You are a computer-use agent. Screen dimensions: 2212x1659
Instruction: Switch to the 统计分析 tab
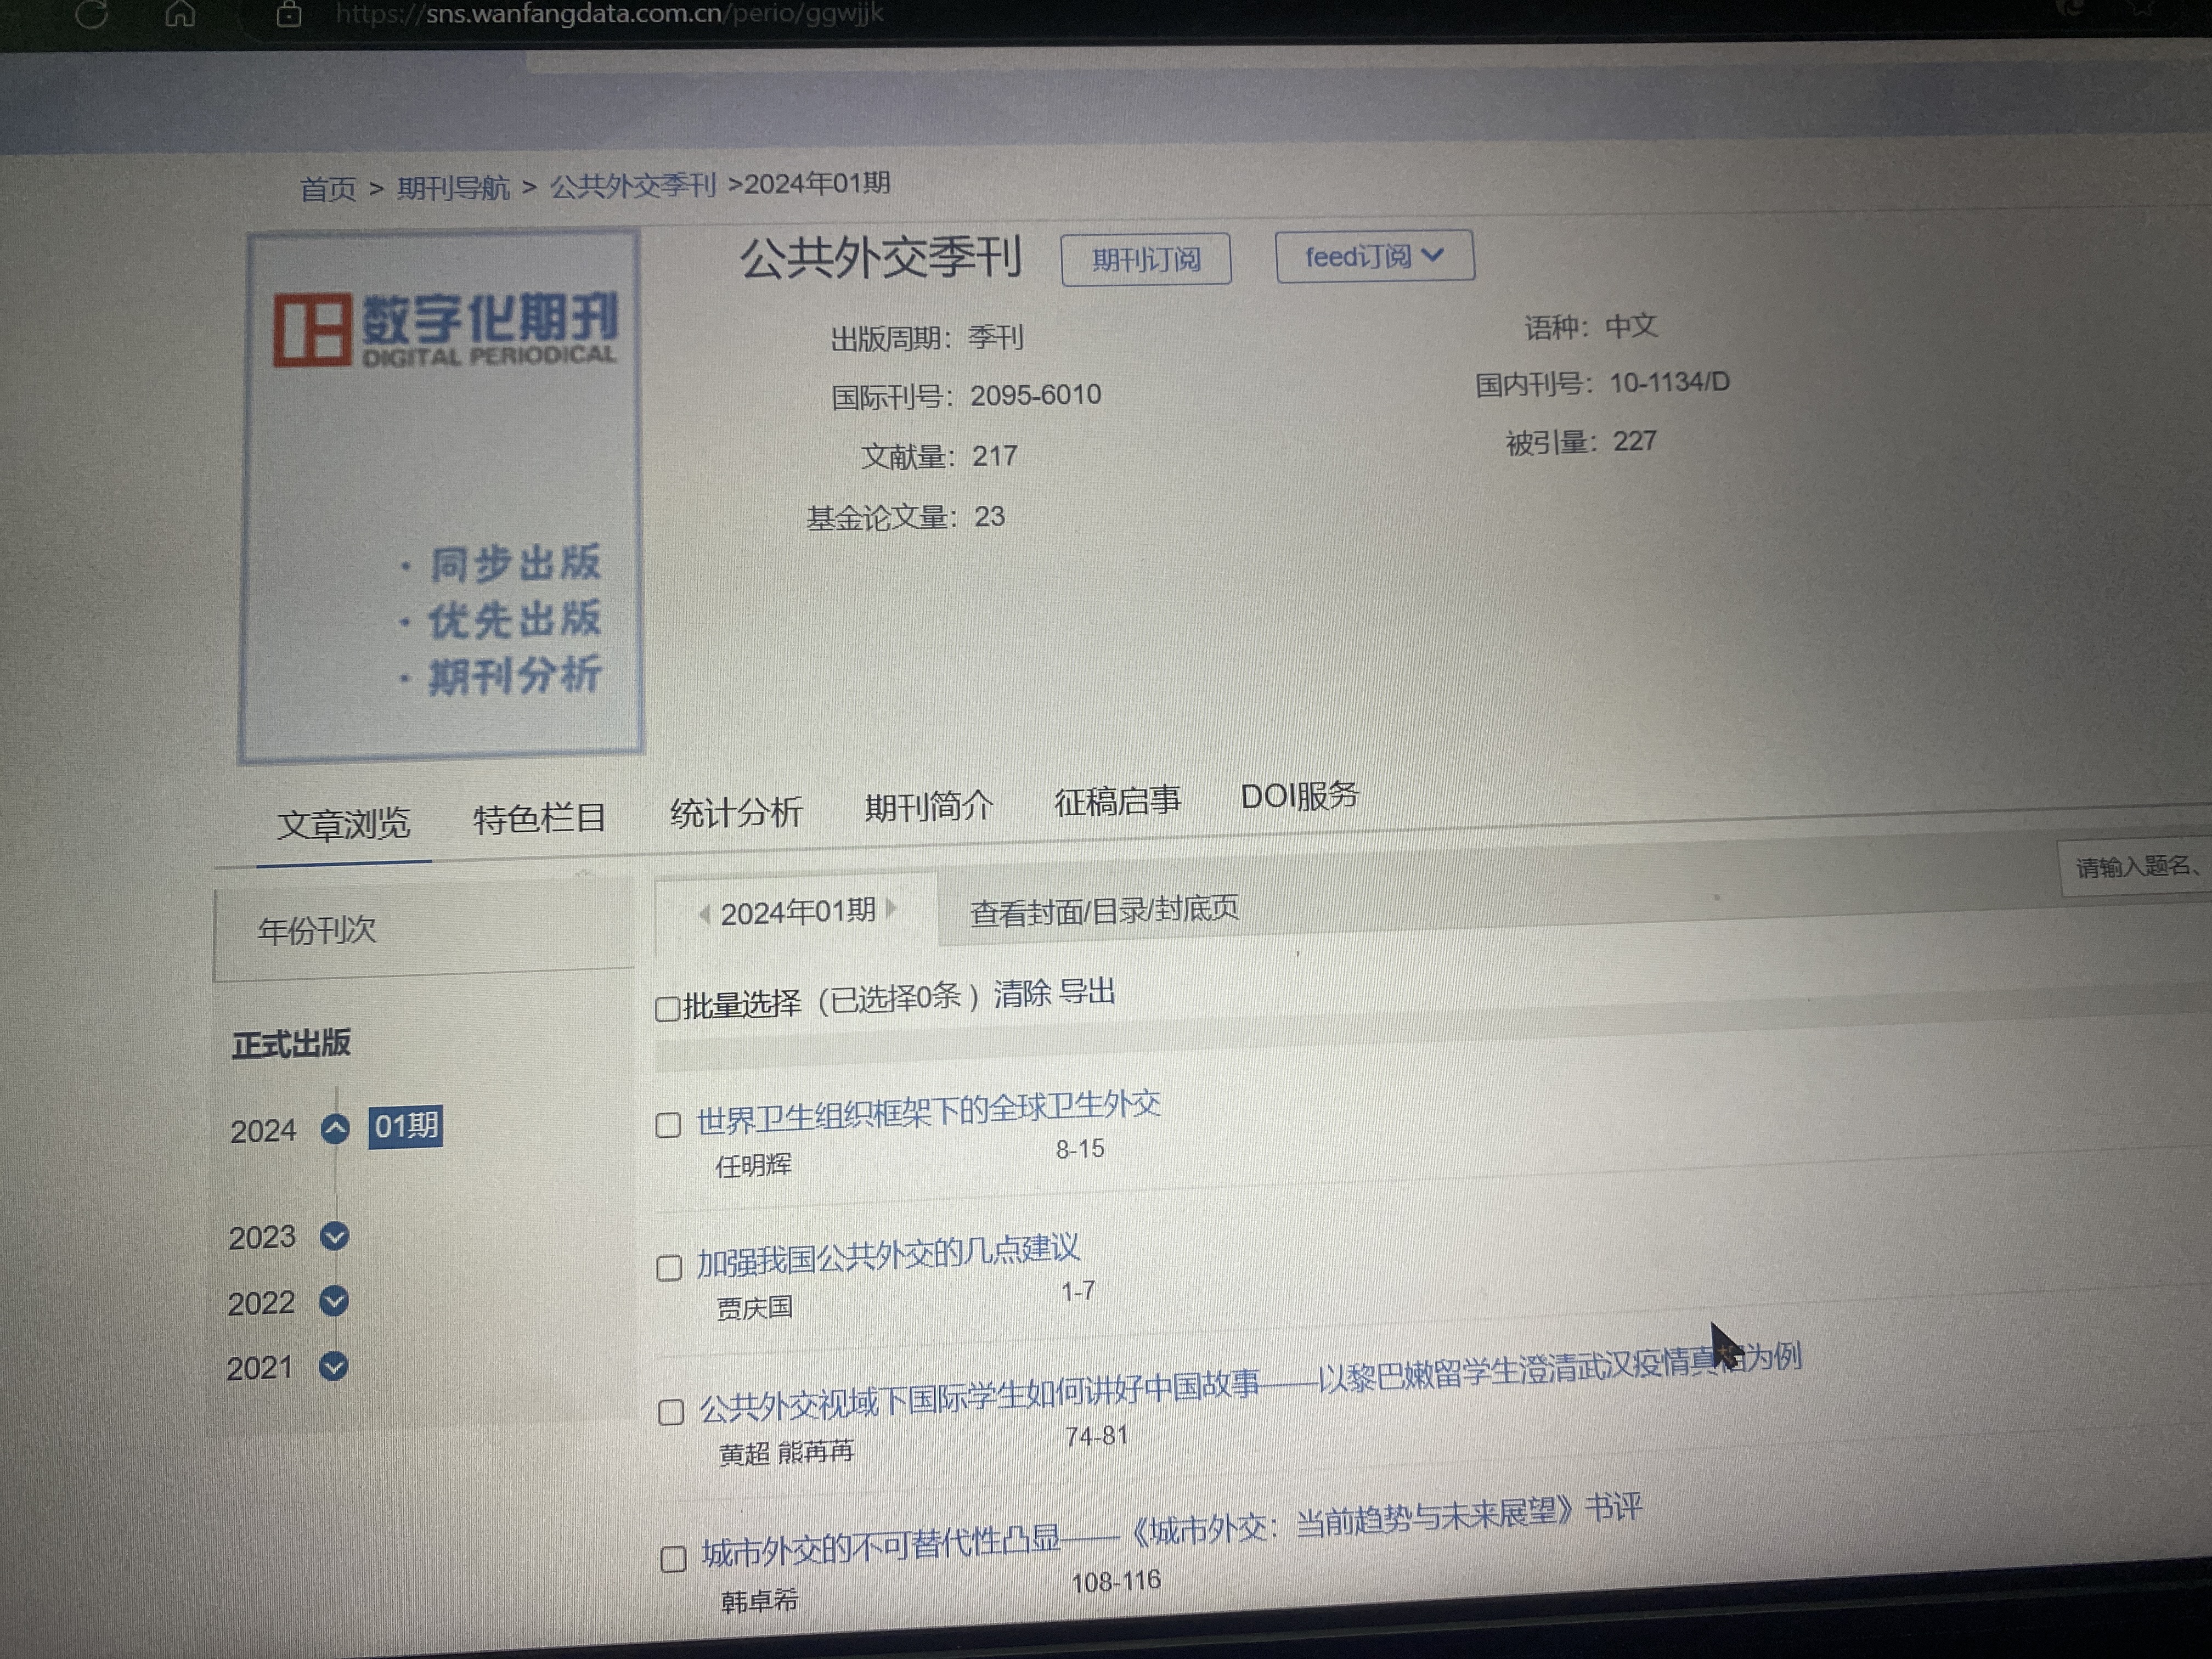coord(736,812)
